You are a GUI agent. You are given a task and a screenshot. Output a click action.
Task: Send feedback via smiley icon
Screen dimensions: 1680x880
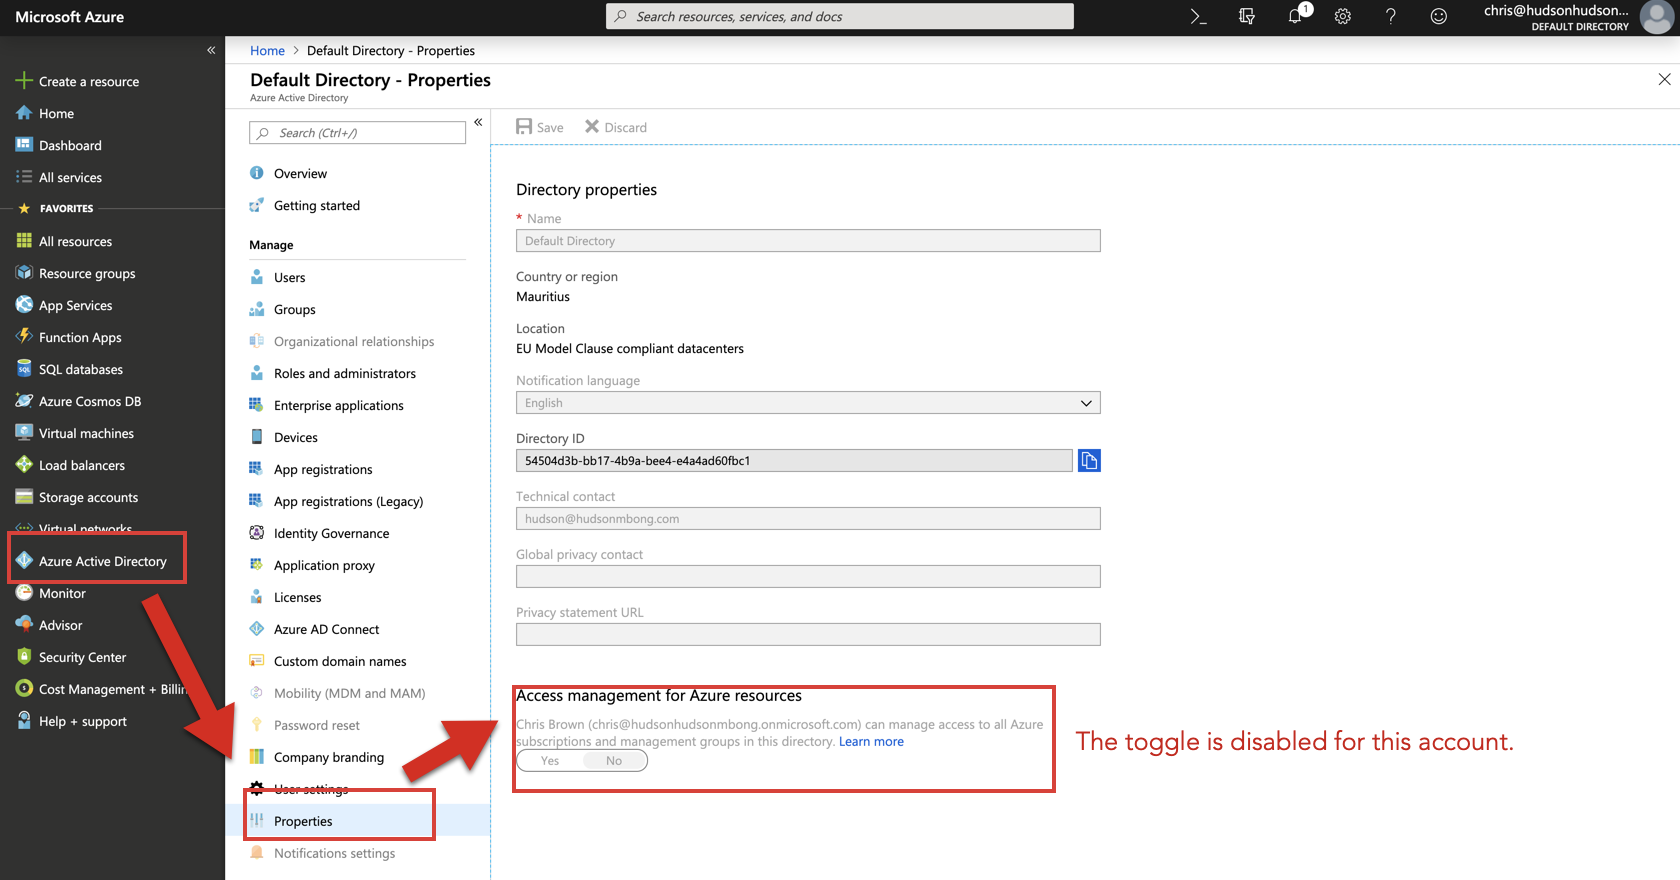1439,16
